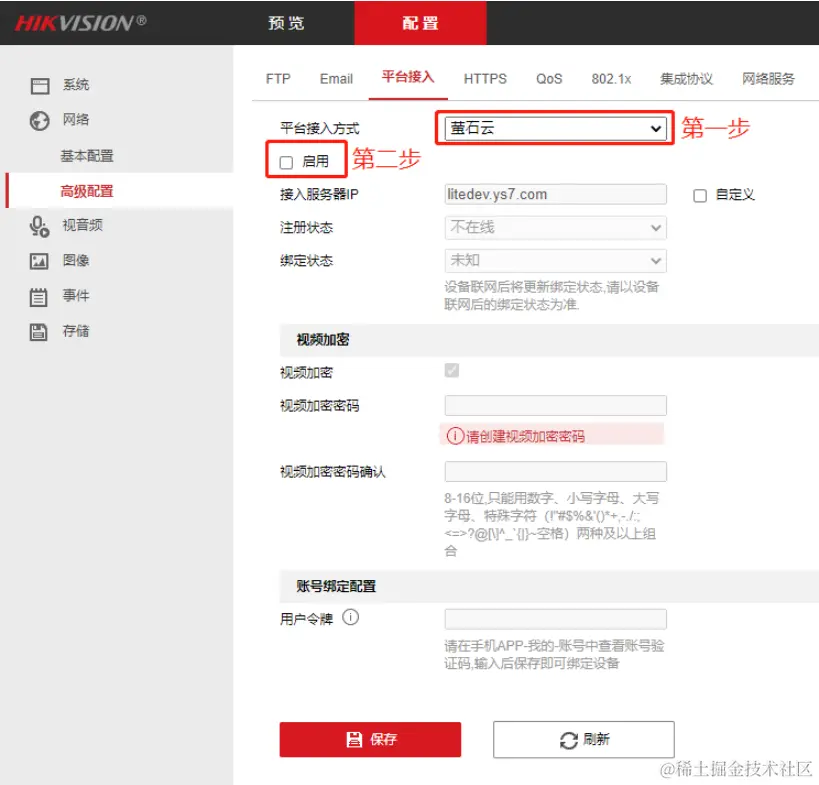Viewport: 819px width, 785px height.
Task: Switch to the FTP tab
Action: click(278, 79)
